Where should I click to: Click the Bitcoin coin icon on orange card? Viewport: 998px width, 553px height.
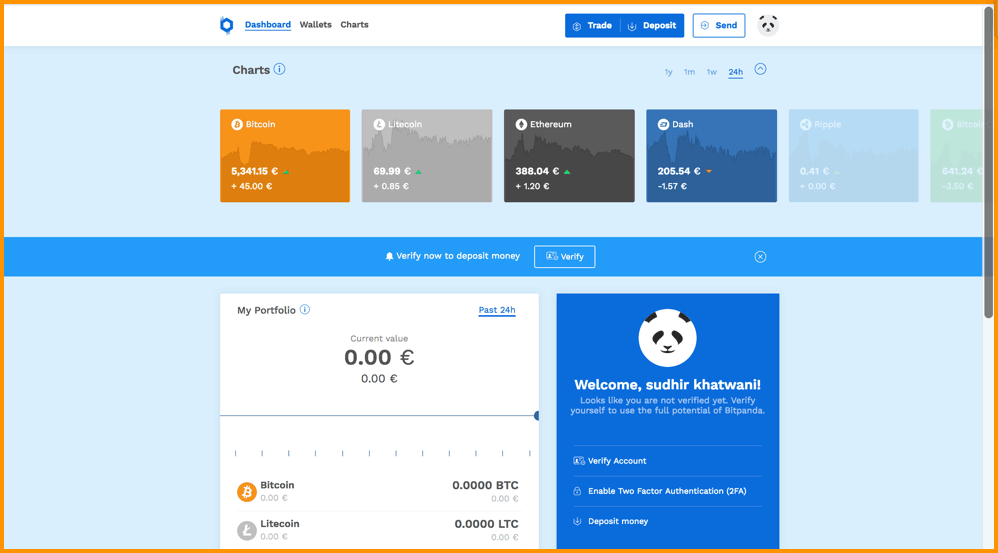point(237,125)
